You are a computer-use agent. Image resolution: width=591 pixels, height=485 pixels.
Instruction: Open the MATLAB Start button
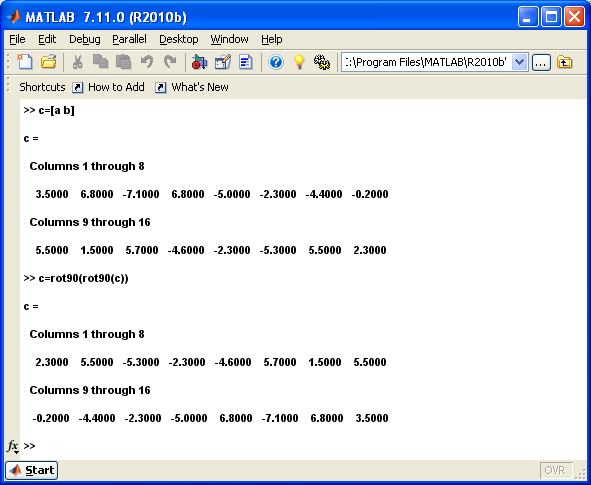click(x=32, y=470)
